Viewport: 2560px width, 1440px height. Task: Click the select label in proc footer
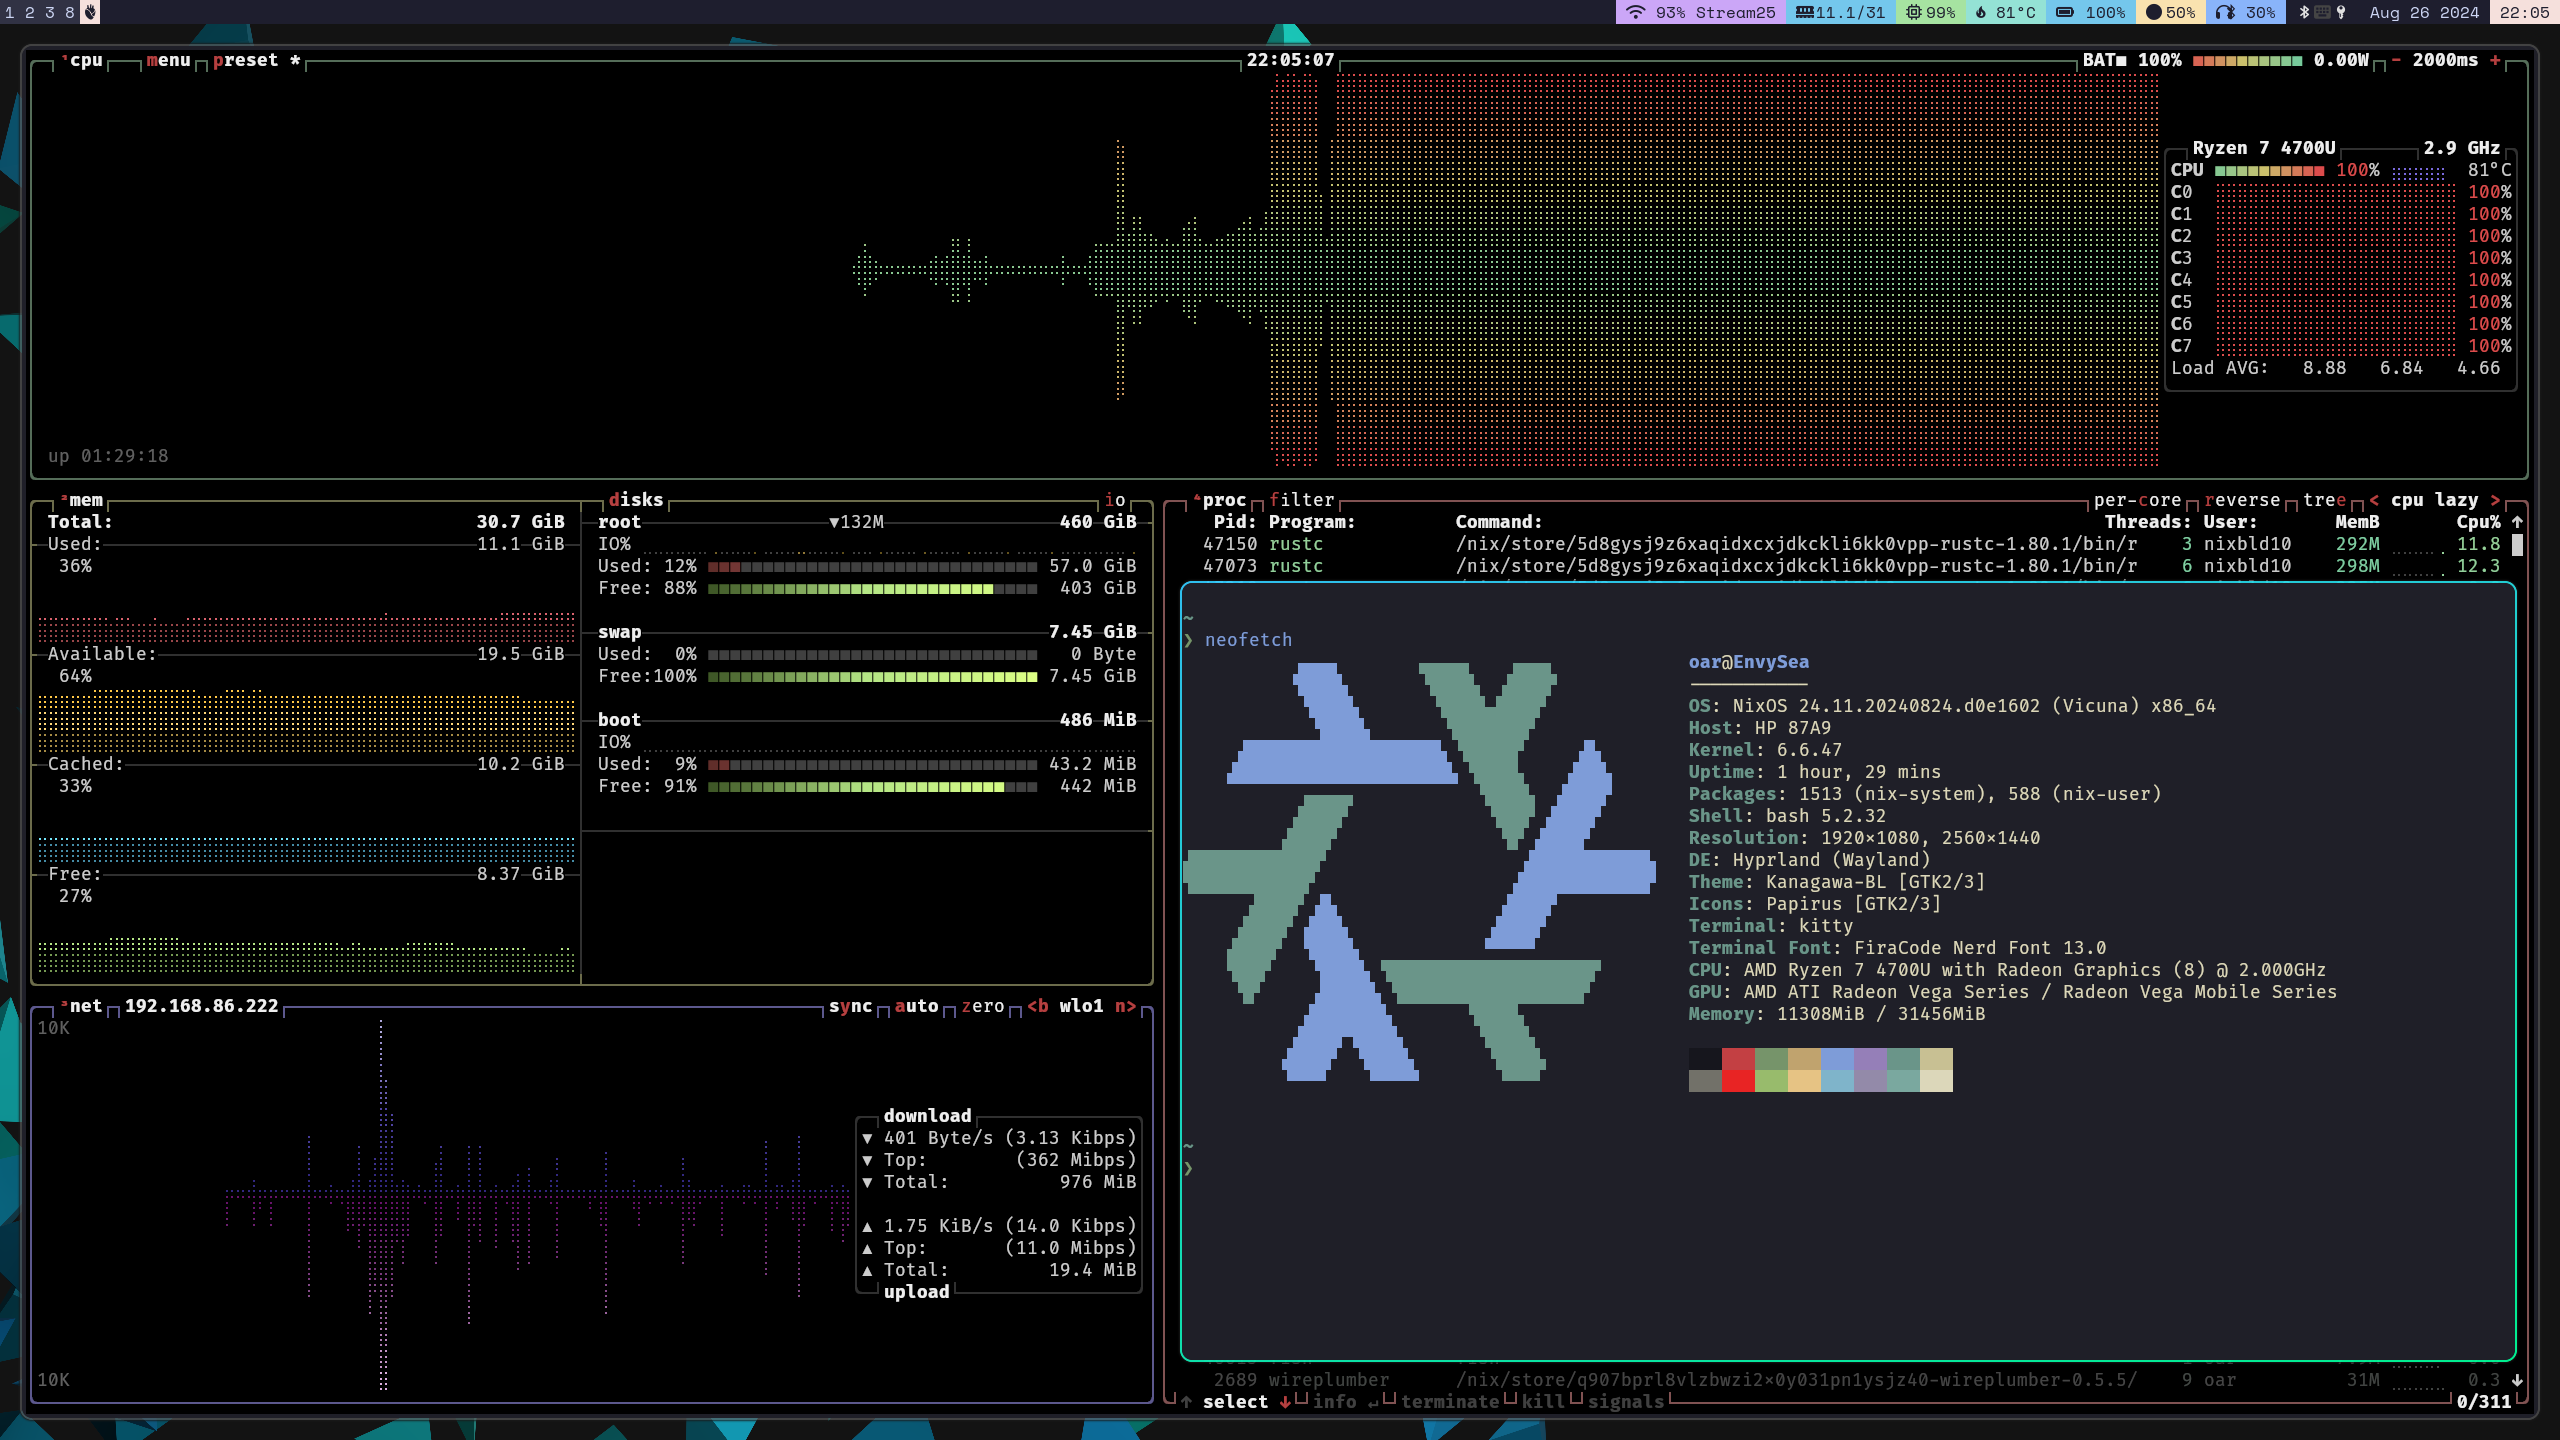click(x=1235, y=1402)
